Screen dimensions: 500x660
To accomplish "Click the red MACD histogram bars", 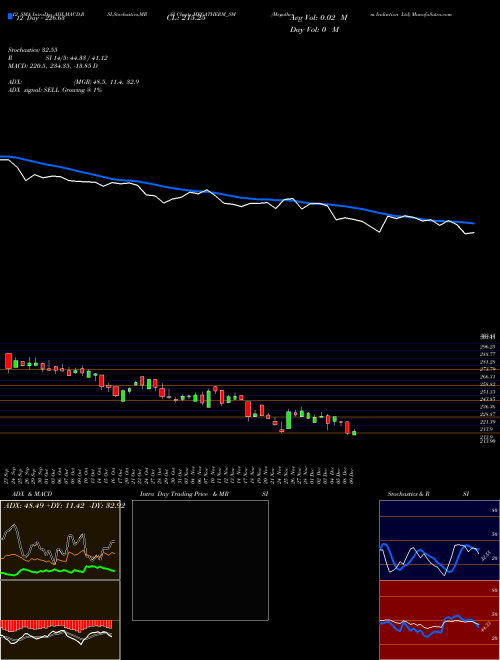I will coord(56,625).
